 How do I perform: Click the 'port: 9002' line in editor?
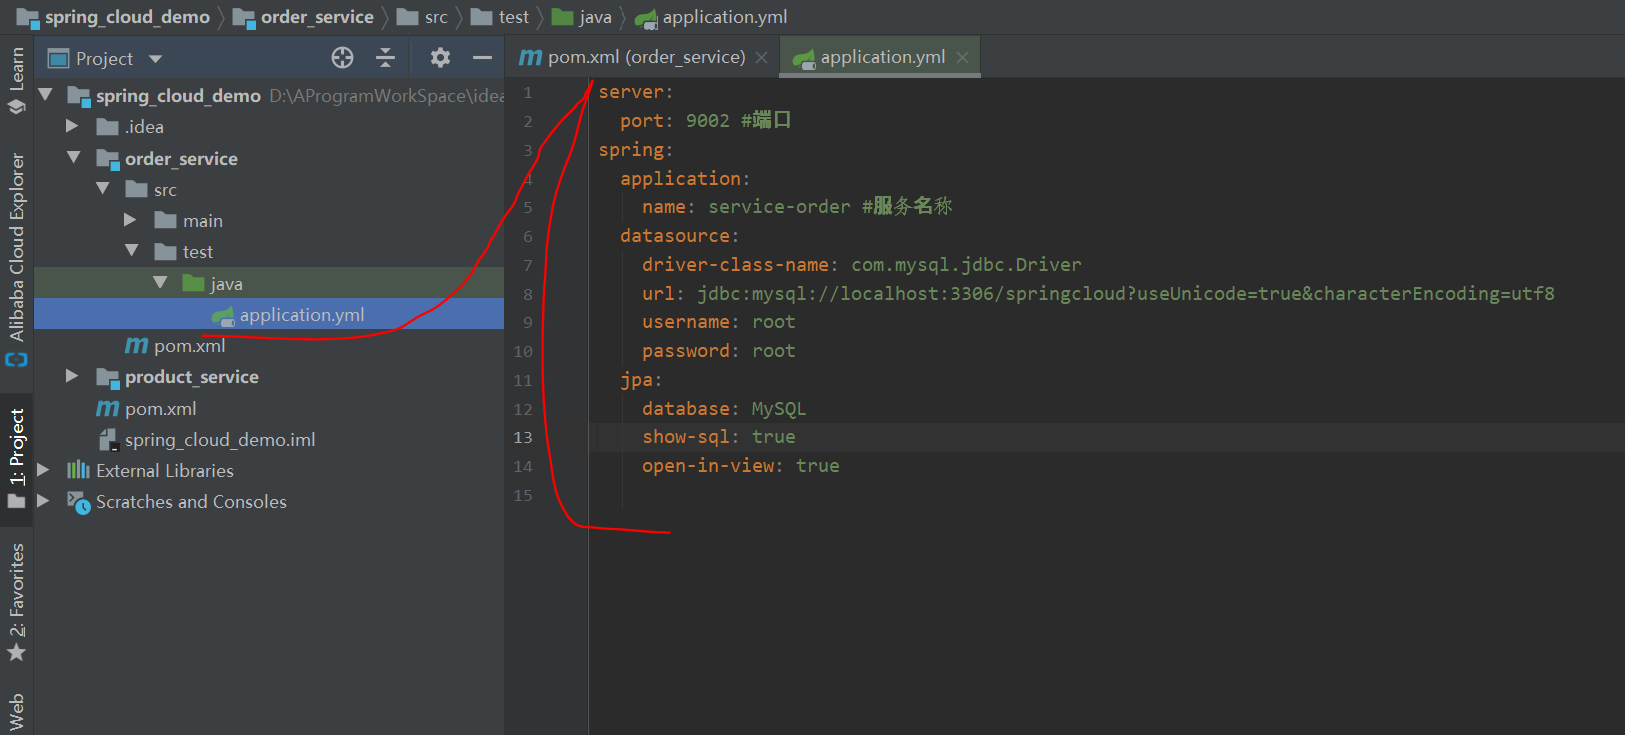(x=705, y=121)
